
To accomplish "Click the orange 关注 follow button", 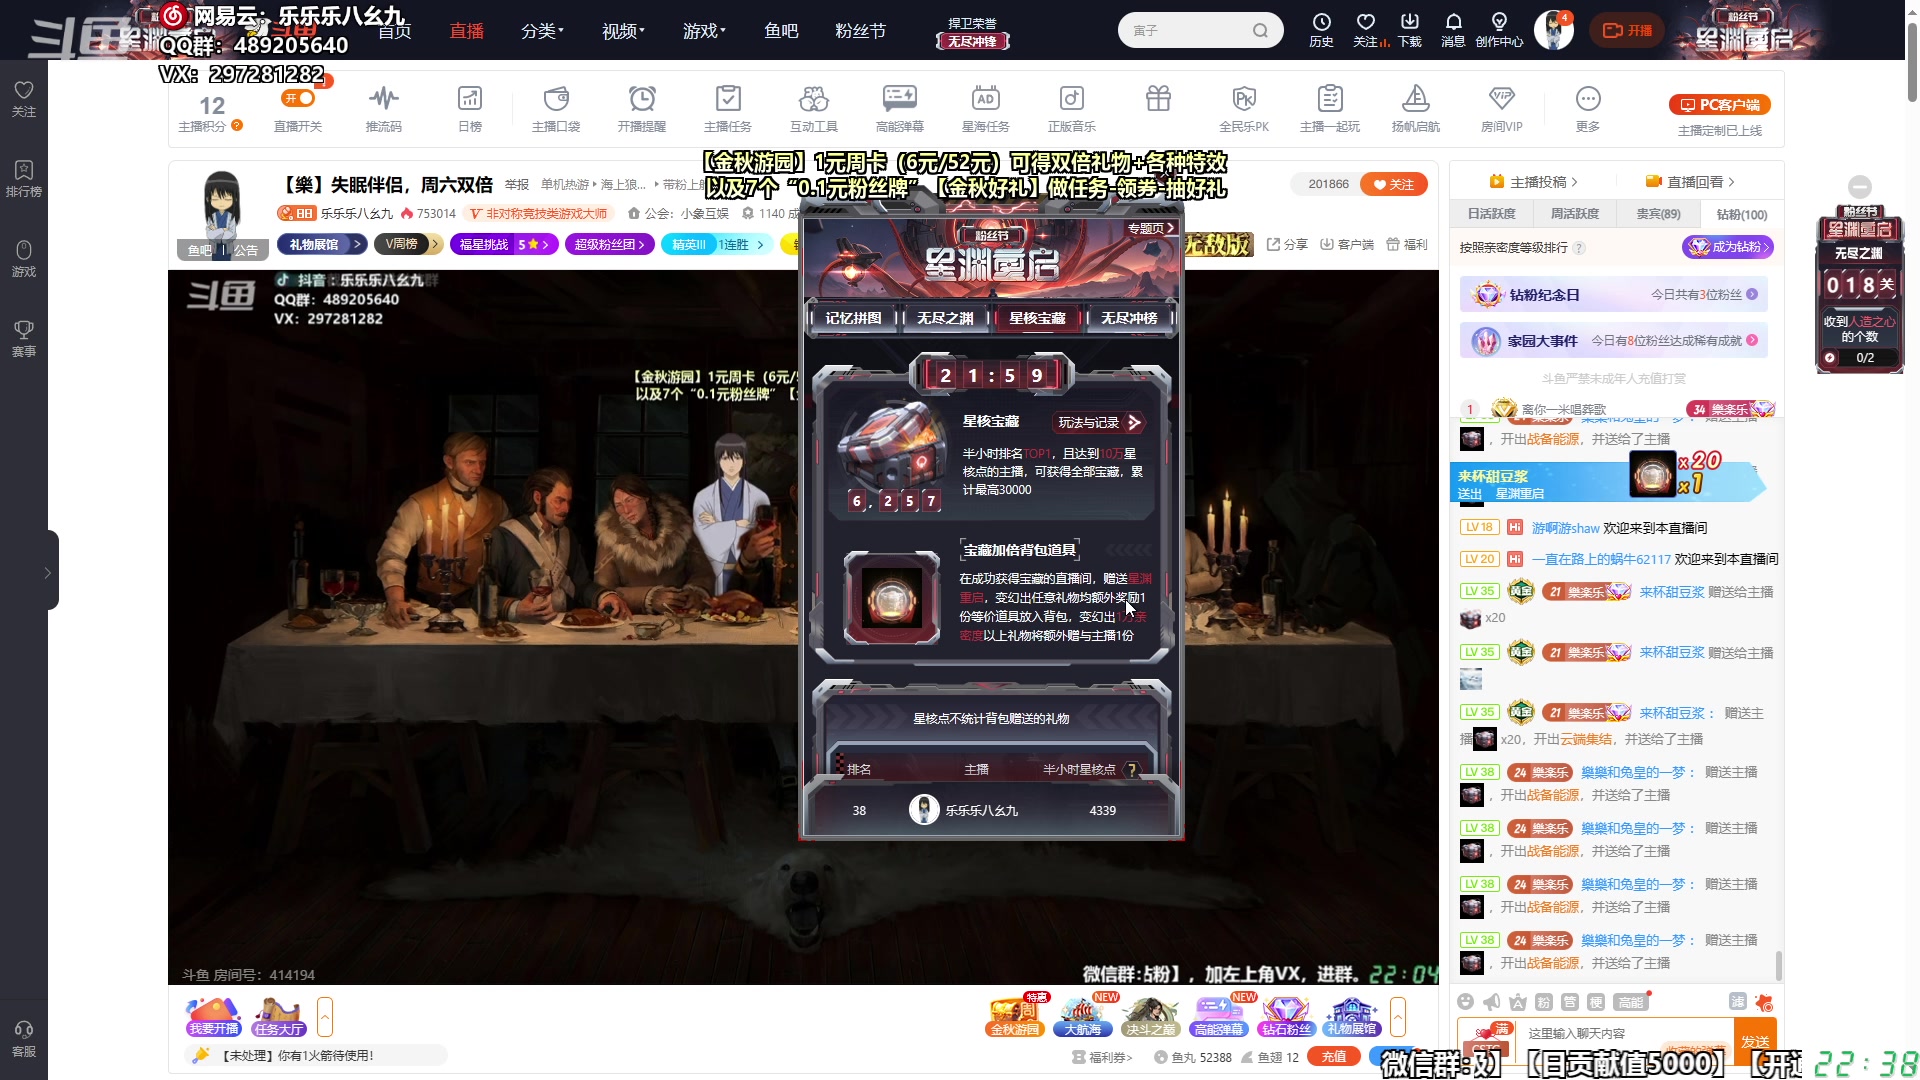I will pyautogui.click(x=1394, y=184).
